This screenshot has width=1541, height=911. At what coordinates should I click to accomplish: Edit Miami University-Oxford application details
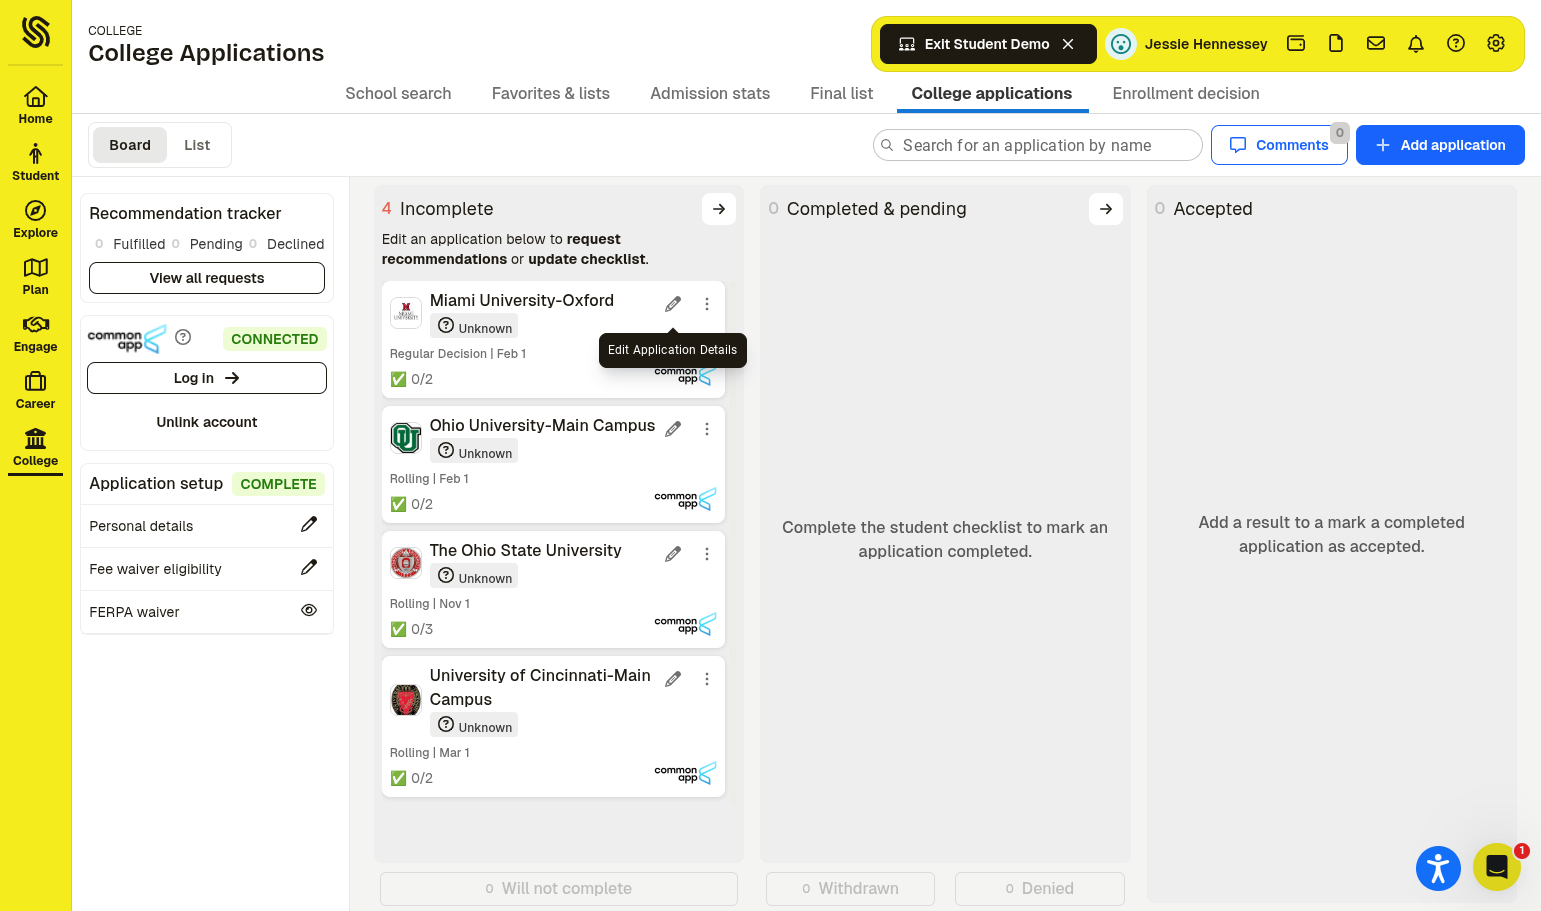click(x=673, y=304)
